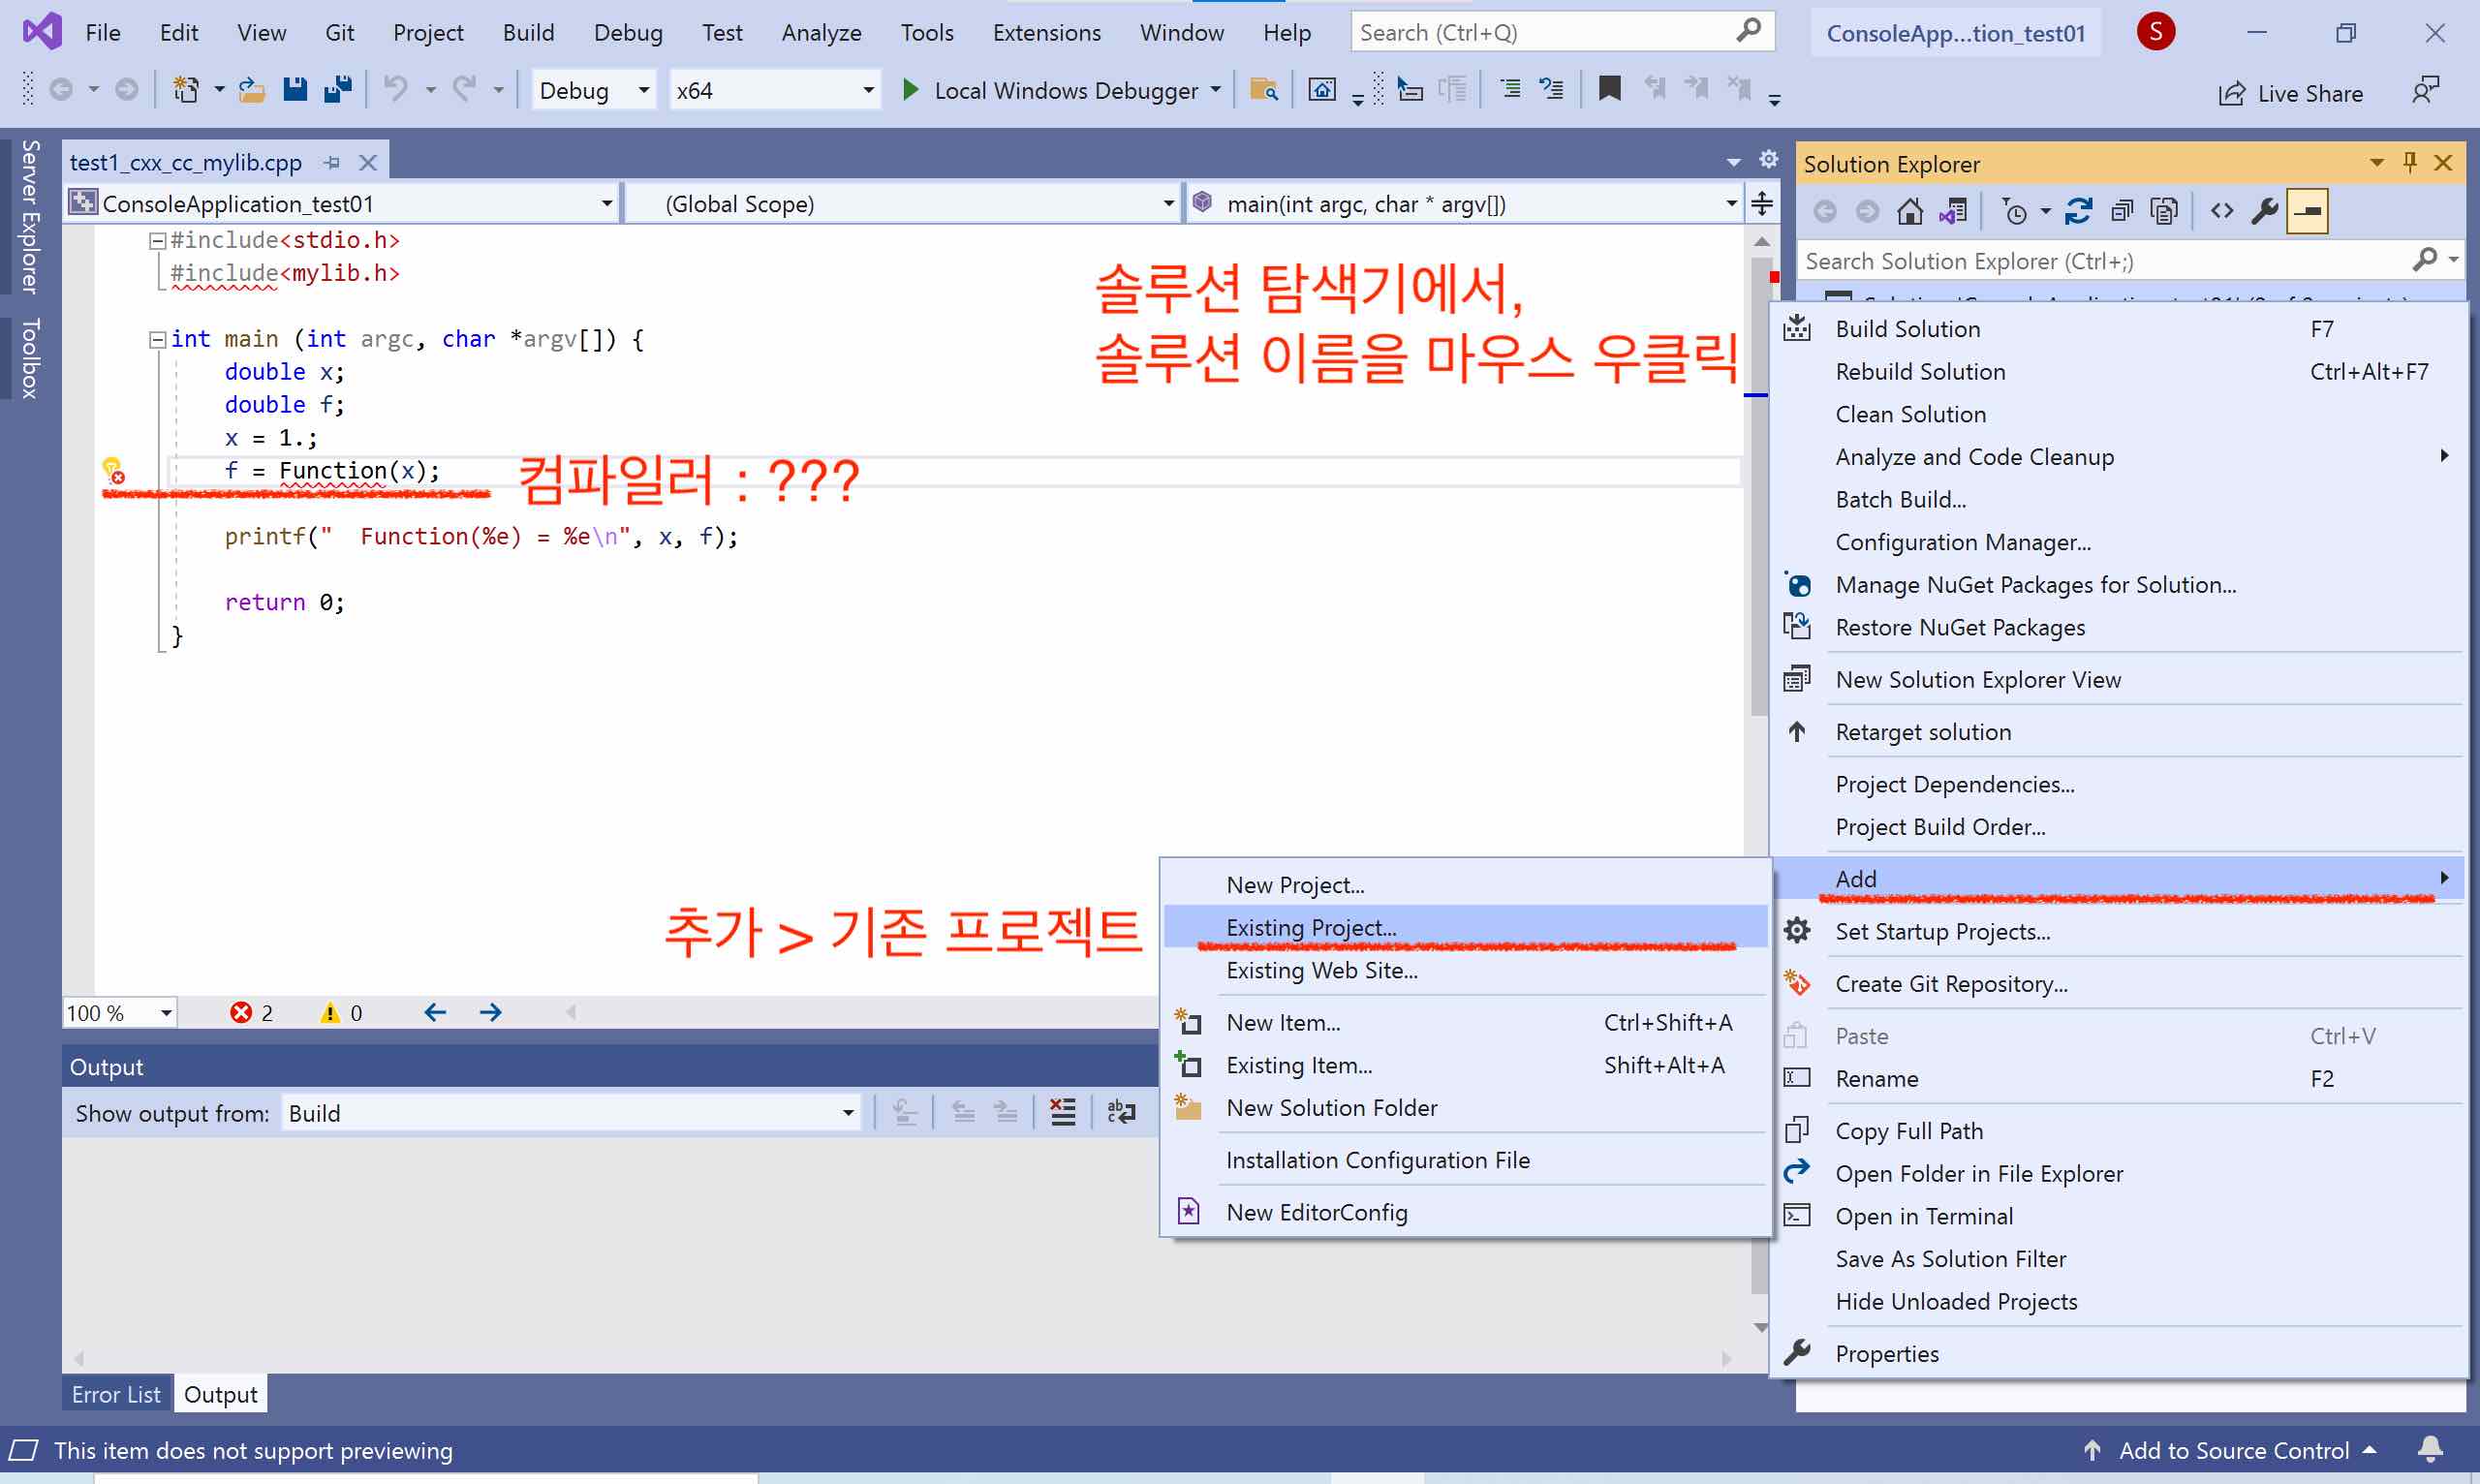Click the navigate forward arrow in editor footer

click(x=490, y=1013)
